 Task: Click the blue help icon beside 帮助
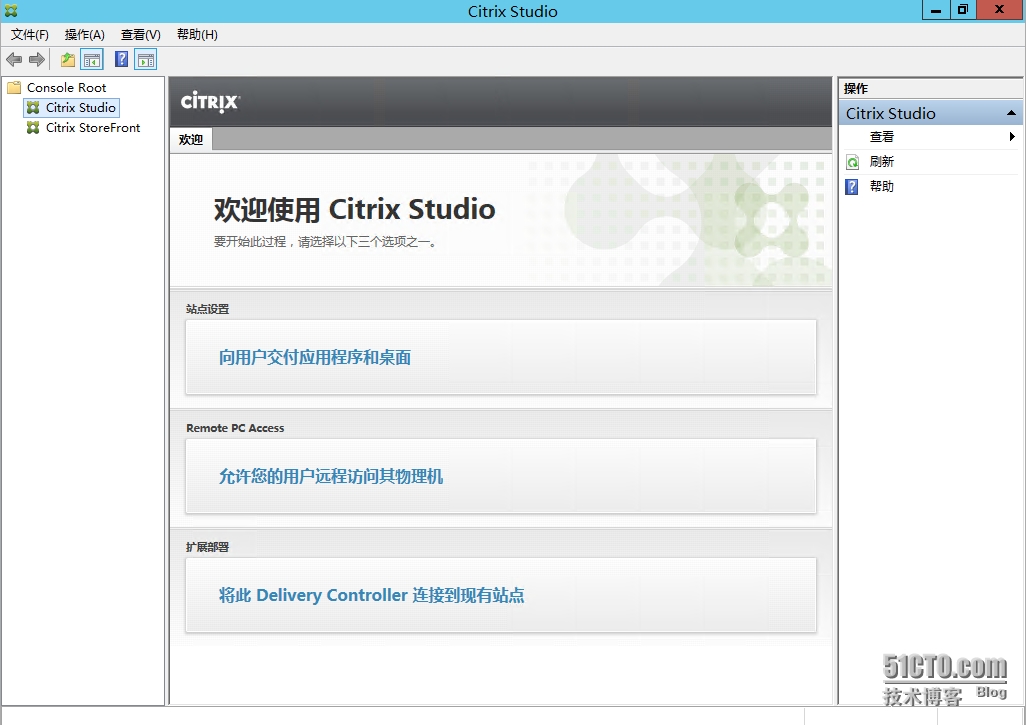click(x=852, y=186)
